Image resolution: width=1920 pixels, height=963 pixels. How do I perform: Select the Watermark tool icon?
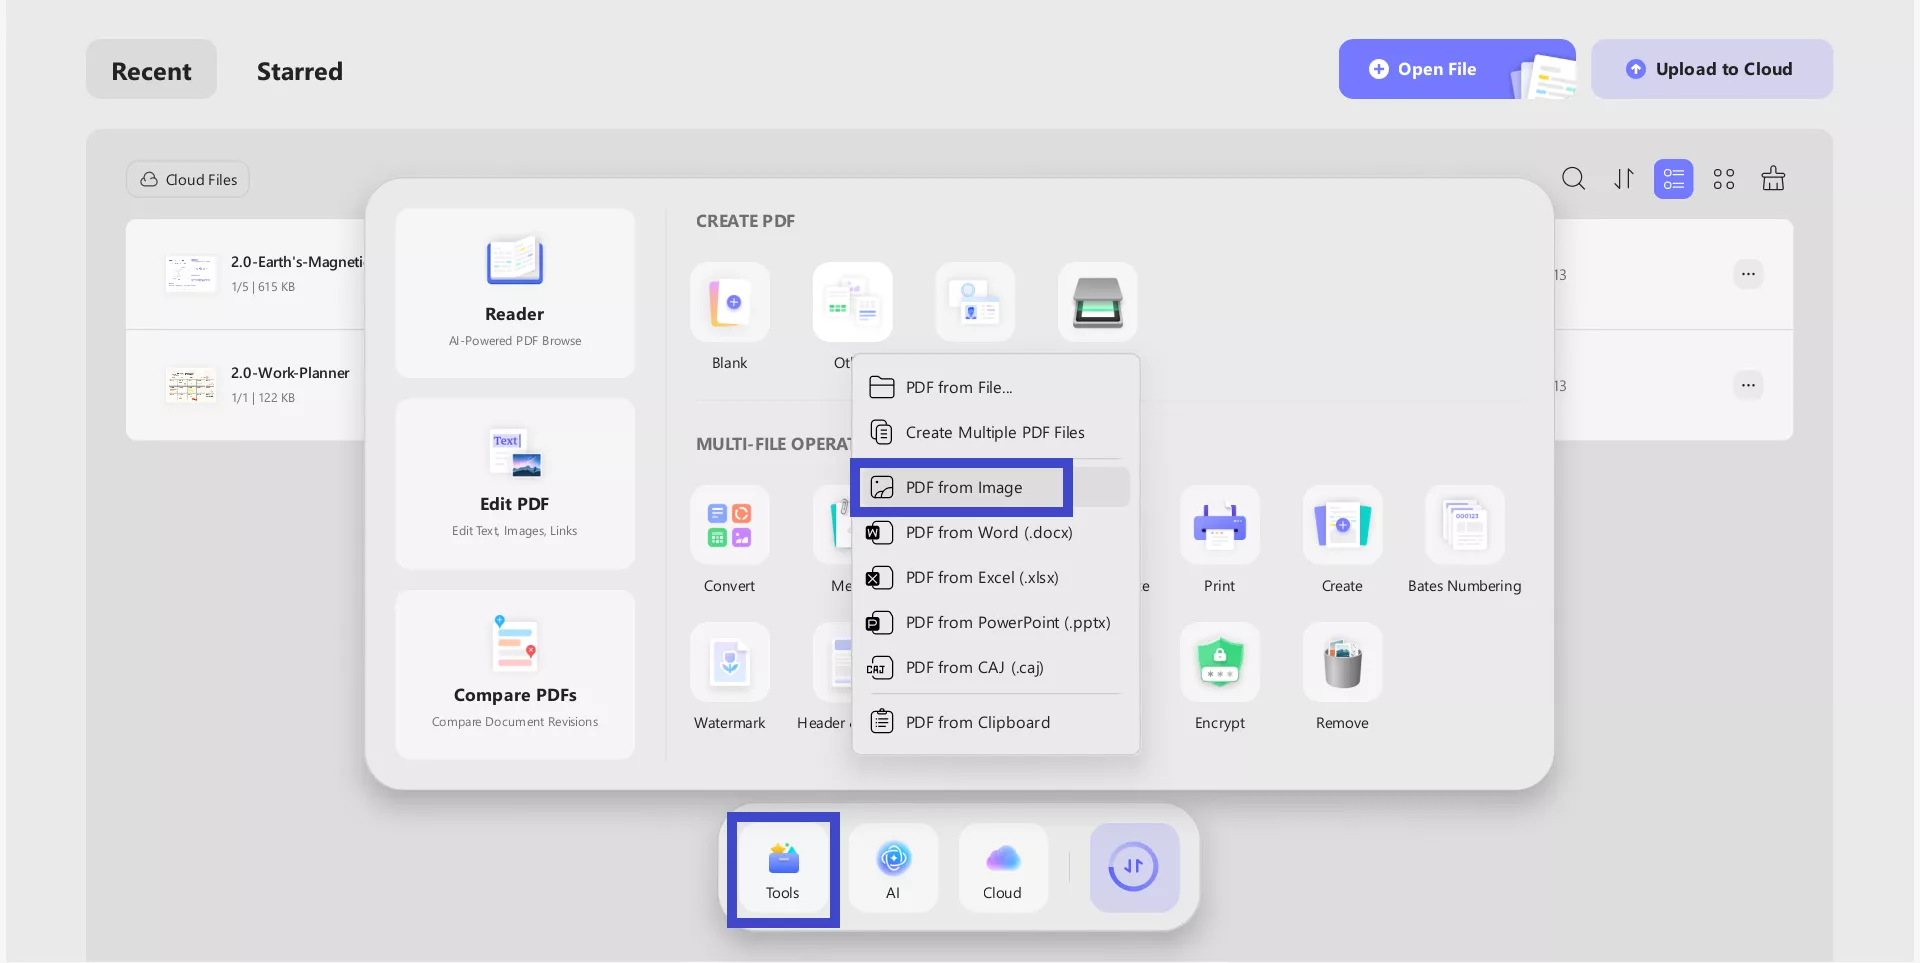tap(730, 663)
